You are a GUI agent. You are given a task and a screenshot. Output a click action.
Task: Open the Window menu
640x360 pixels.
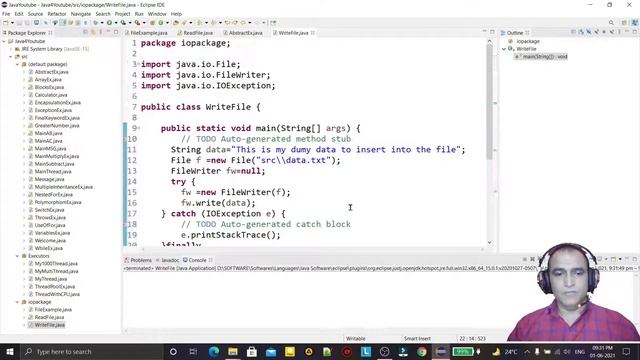pyautogui.click(x=157, y=14)
